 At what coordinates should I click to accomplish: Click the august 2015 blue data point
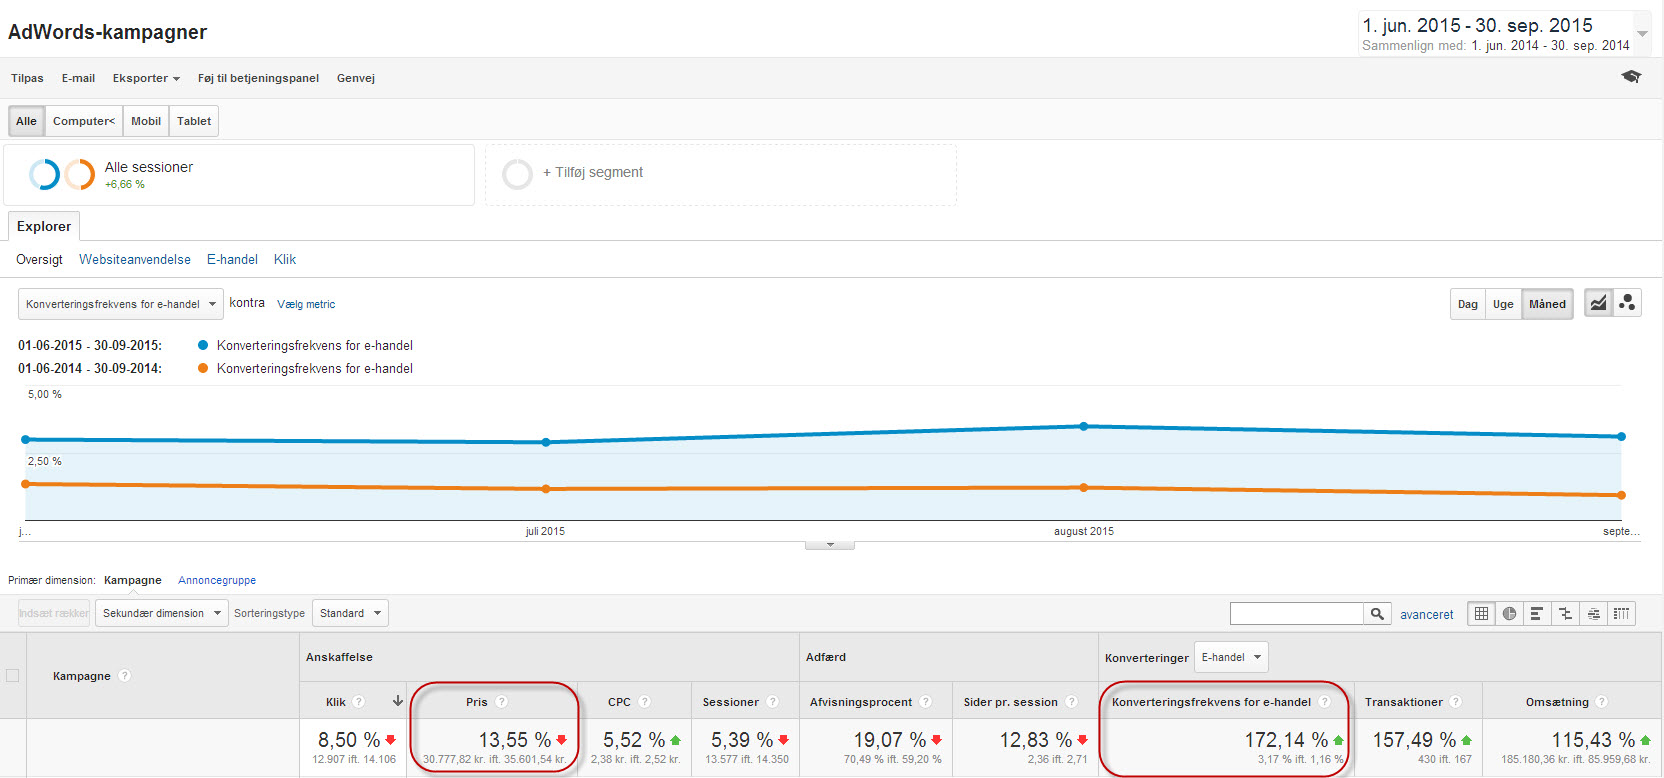(1083, 426)
